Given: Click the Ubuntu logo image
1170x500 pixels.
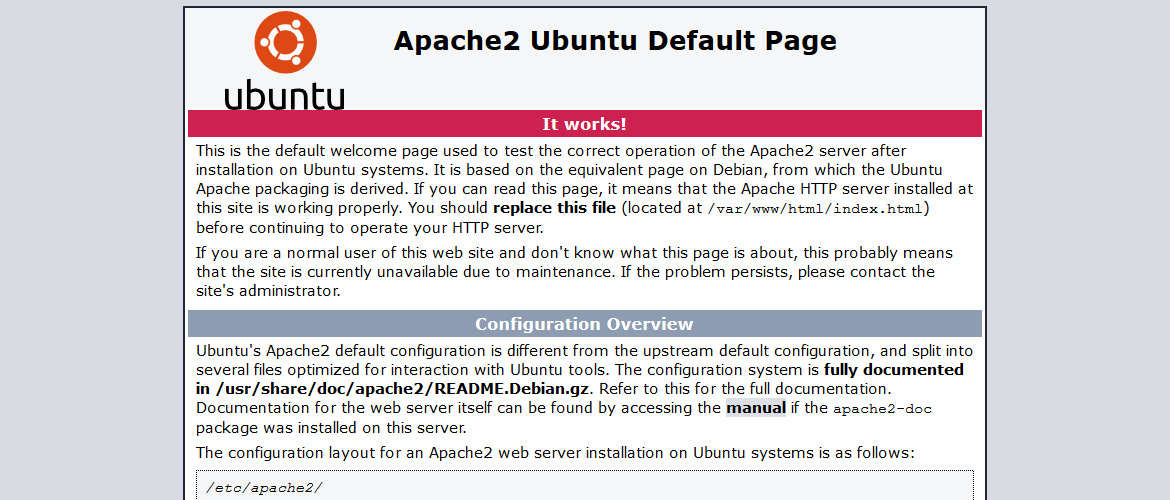Looking at the screenshot, I should [x=284, y=60].
